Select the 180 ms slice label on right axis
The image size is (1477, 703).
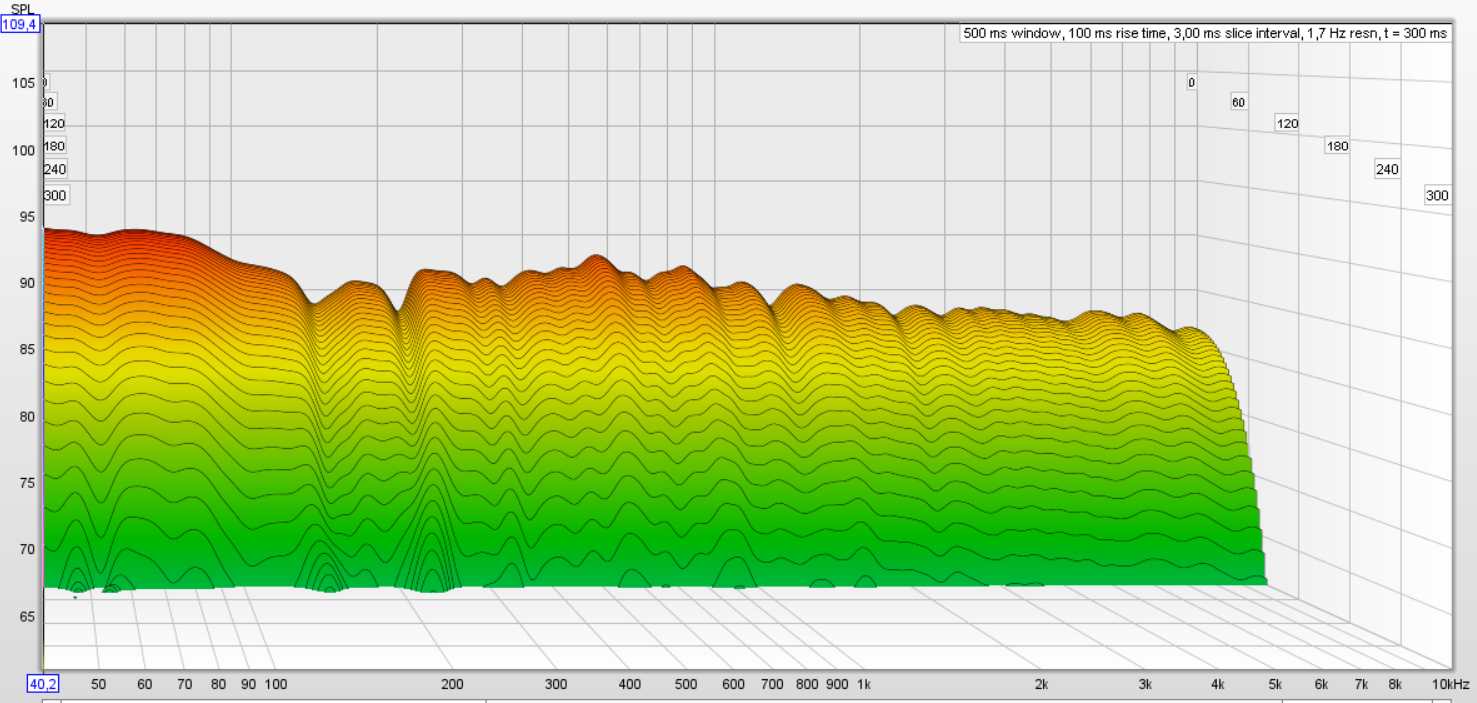tap(1335, 146)
